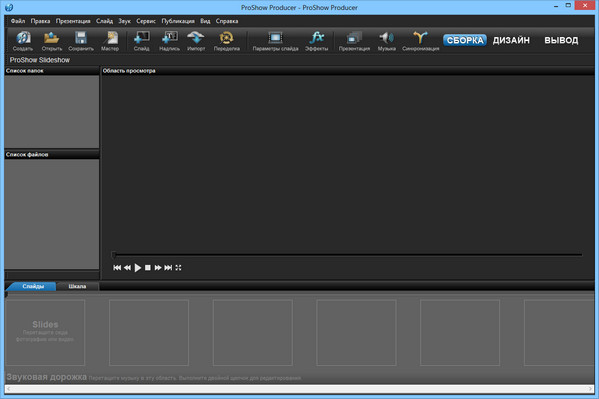Select the Шкала timeline tab
The width and height of the screenshot is (599, 399).
coord(77,286)
